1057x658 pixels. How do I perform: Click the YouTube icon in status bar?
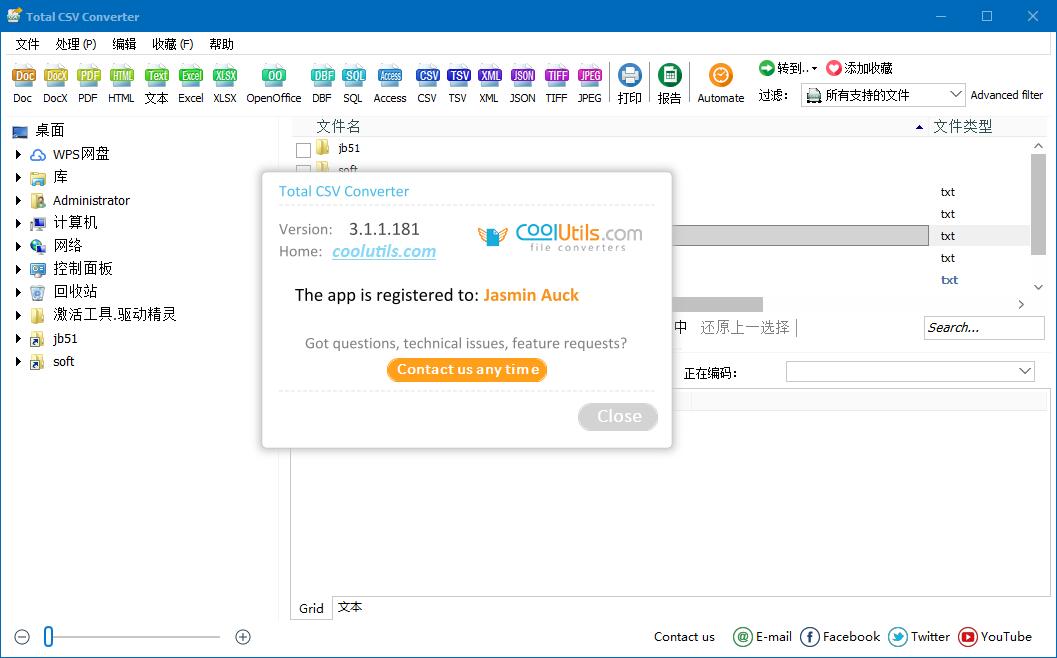point(968,637)
